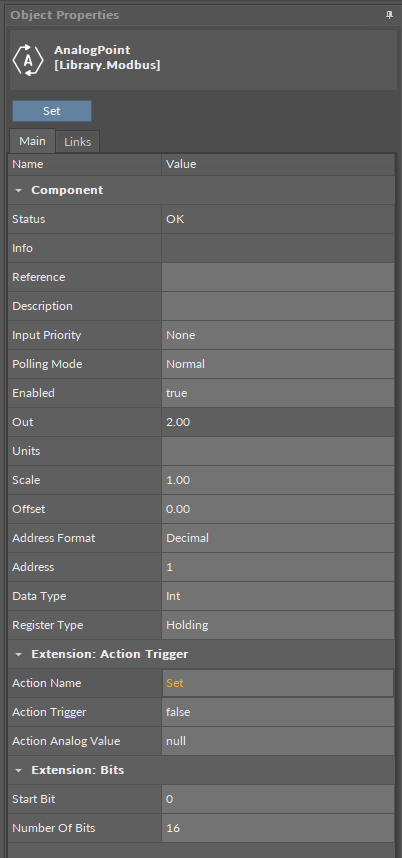Edit the Scale value field
Screen dimensions: 402x858
(x=278, y=480)
